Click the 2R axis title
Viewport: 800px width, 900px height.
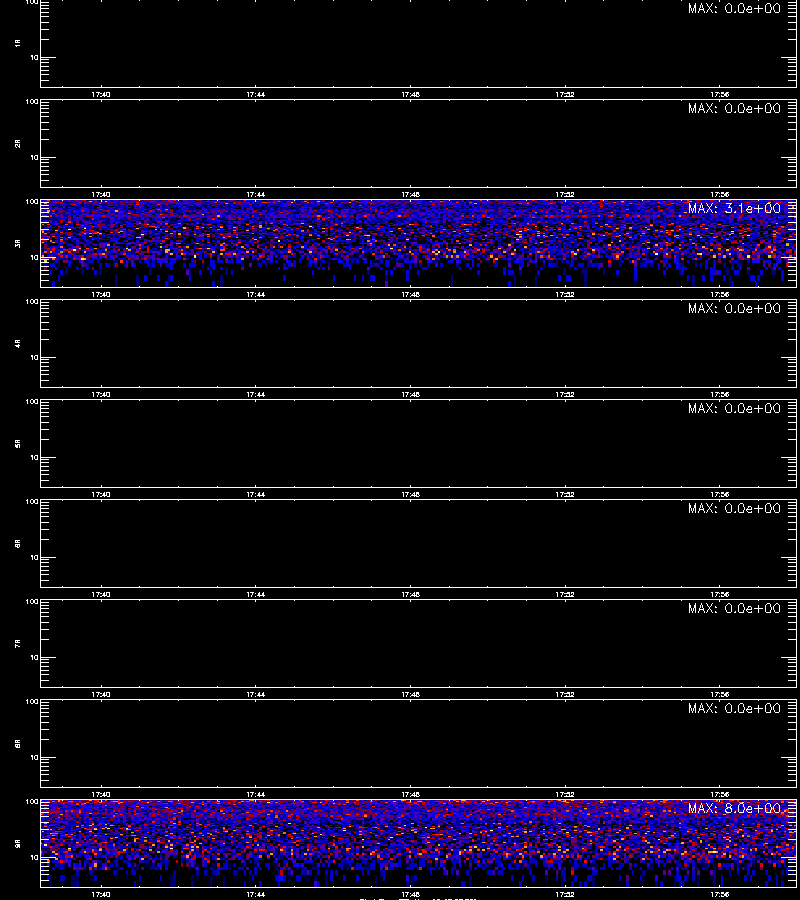coord(18,143)
